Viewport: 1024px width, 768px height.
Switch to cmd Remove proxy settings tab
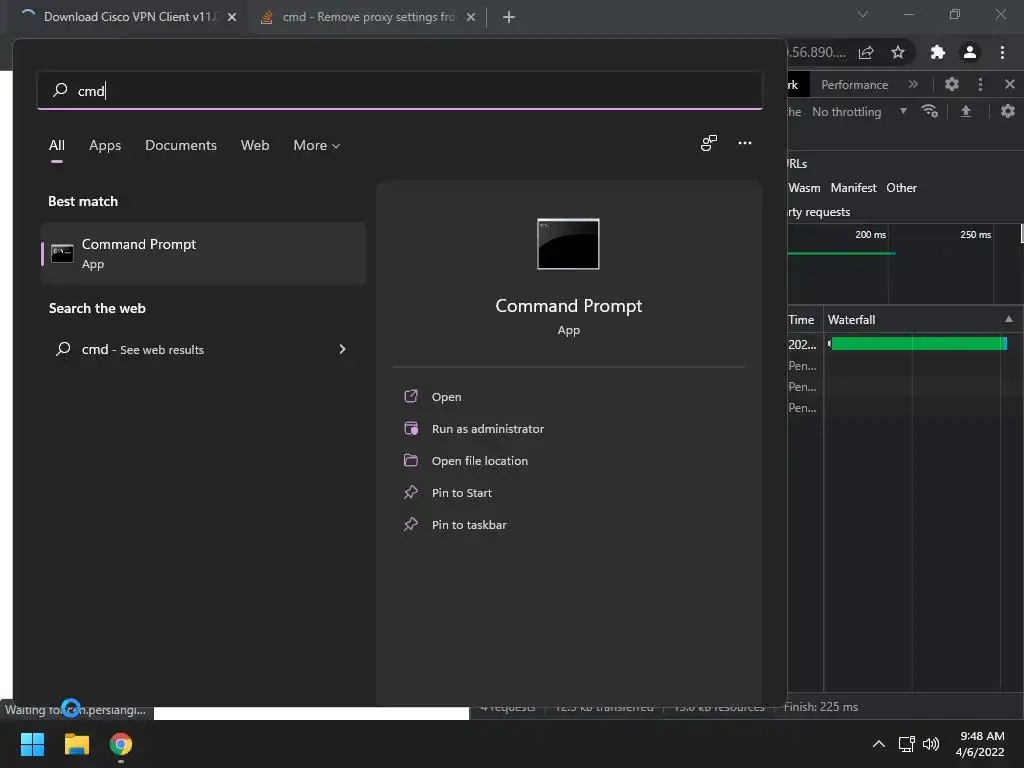tap(368, 17)
